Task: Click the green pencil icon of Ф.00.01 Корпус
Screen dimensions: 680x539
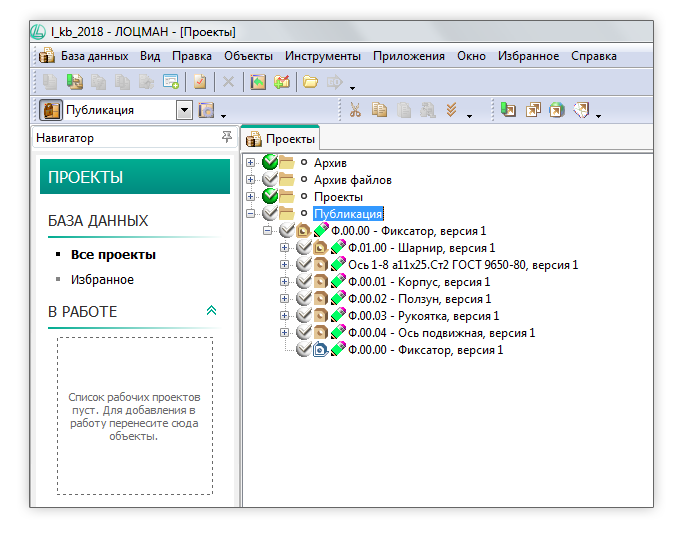Action: (x=338, y=282)
